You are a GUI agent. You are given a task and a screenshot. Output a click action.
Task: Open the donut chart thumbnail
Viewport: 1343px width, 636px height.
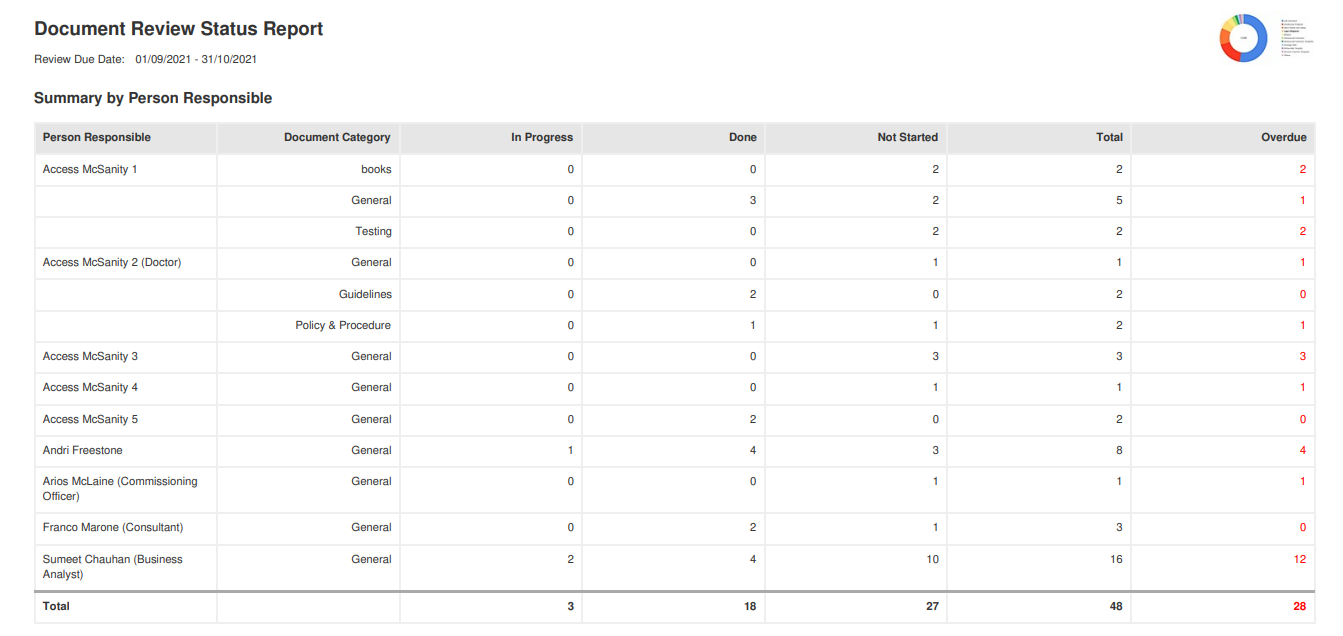click(x=1243, y=38)
